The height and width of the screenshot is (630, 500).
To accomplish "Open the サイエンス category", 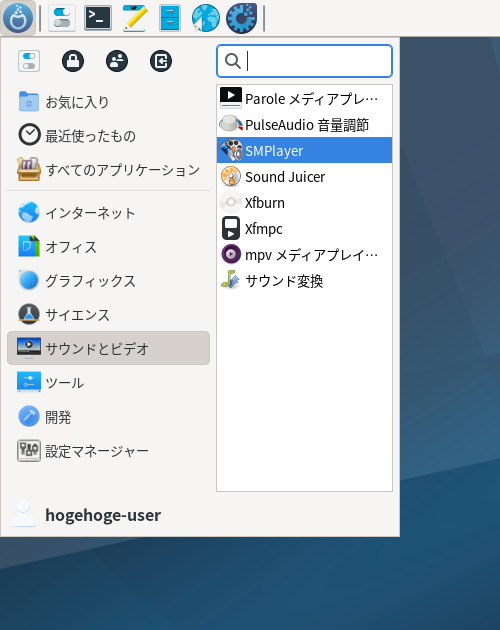I will pos(109,315).
